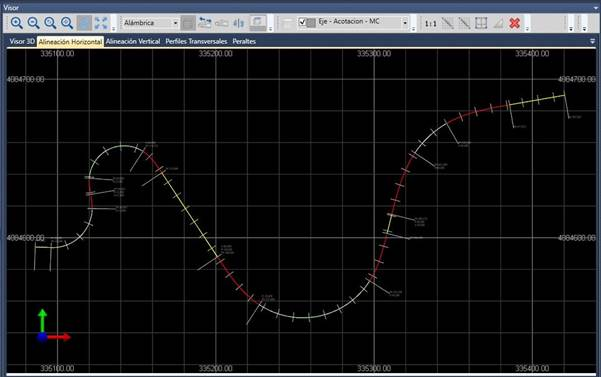Click the gray color swatch beside checkbox
Screen dimensions: 601x377
click(x=311, y=23)
